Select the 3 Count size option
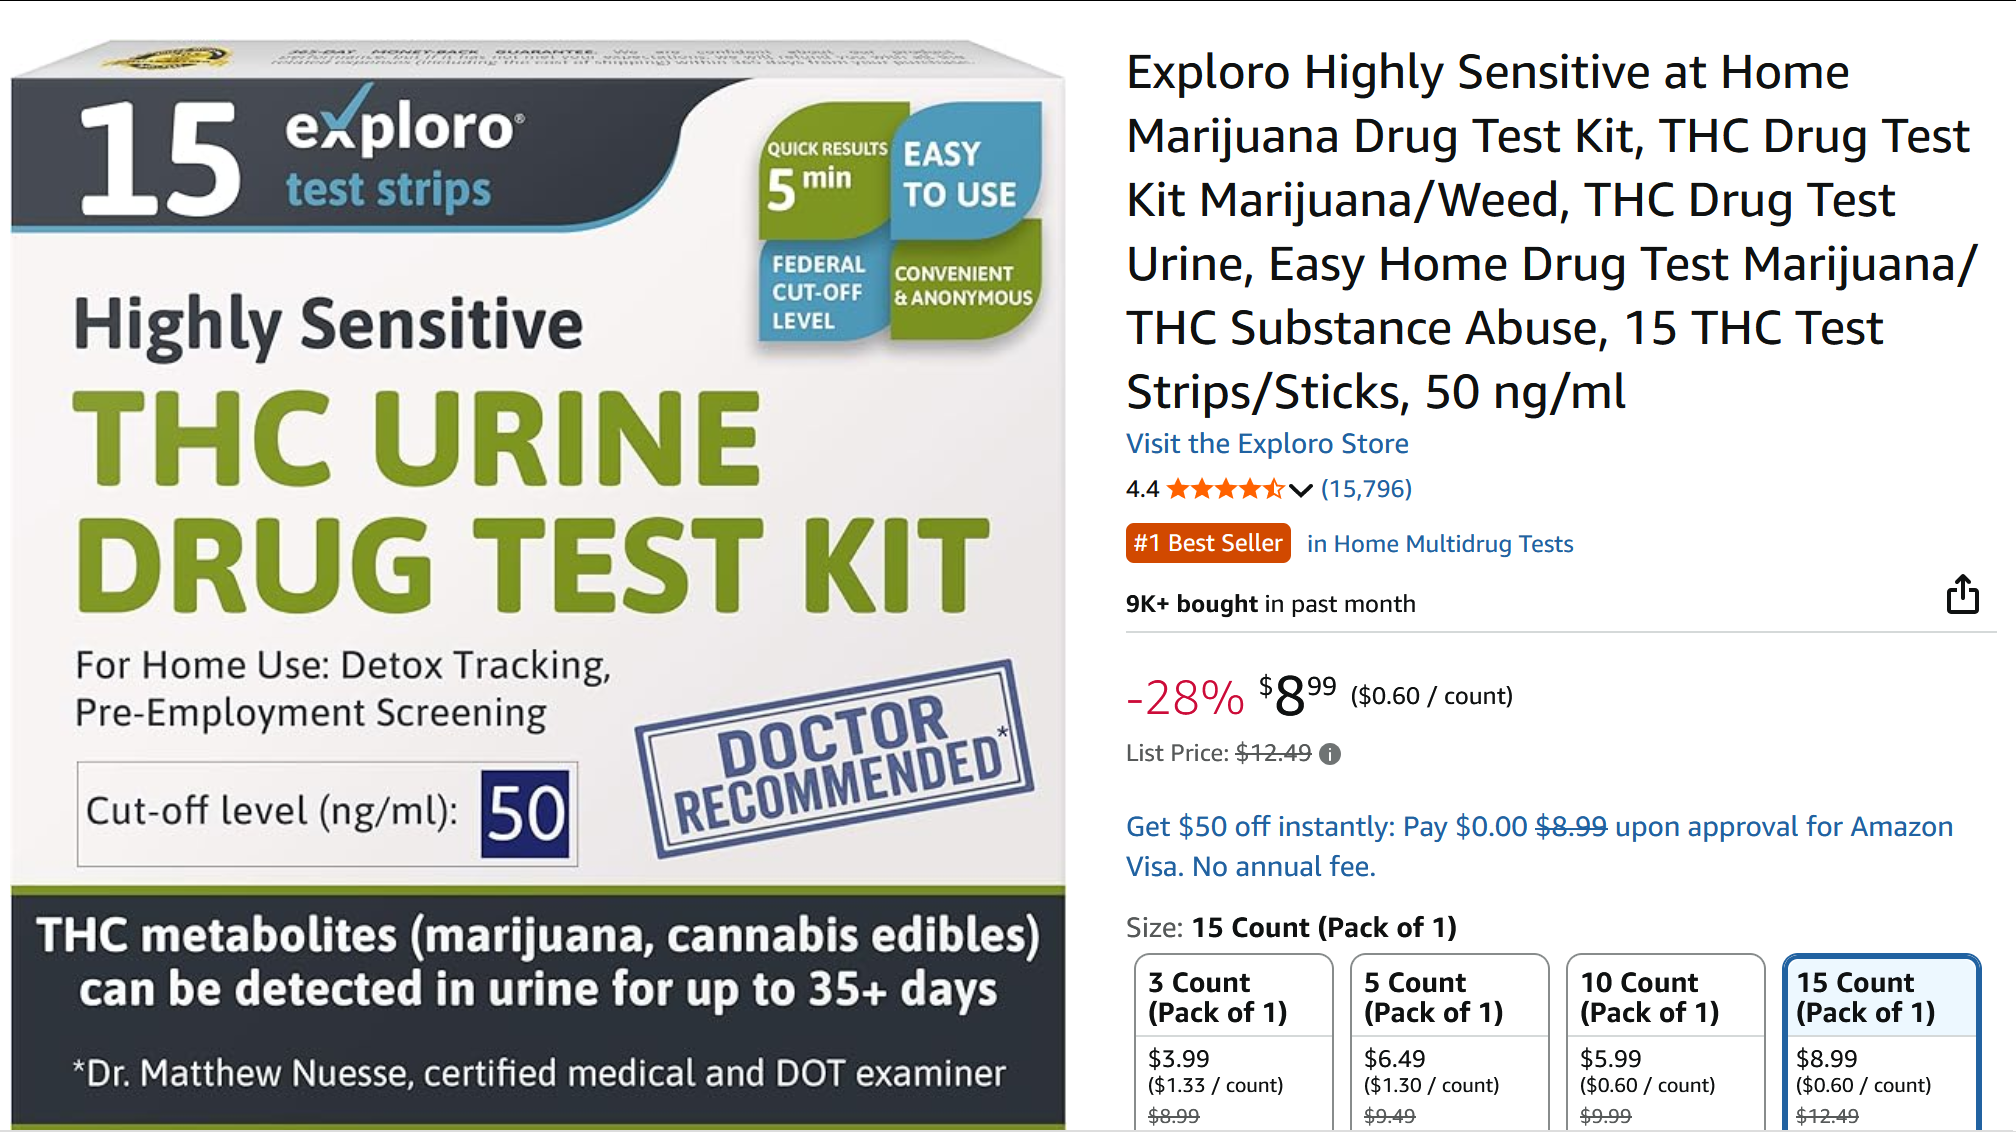This screenshot has width=2016, height=1132. pyautogui.click(x=1233, y=1042)
